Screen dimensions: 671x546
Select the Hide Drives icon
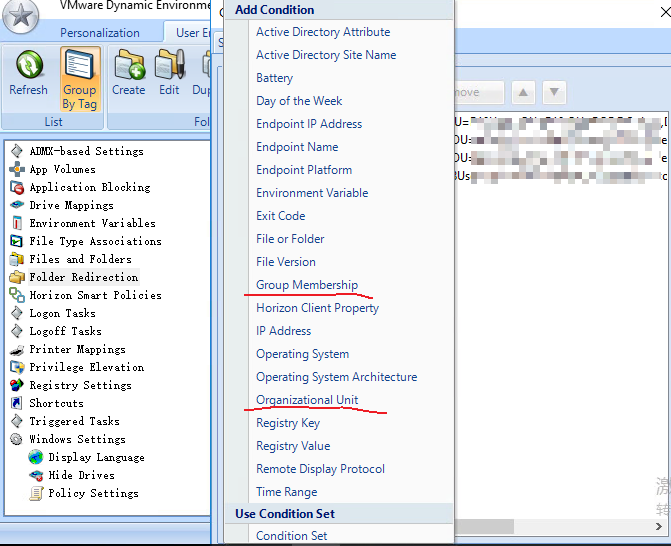coord(36,475)
